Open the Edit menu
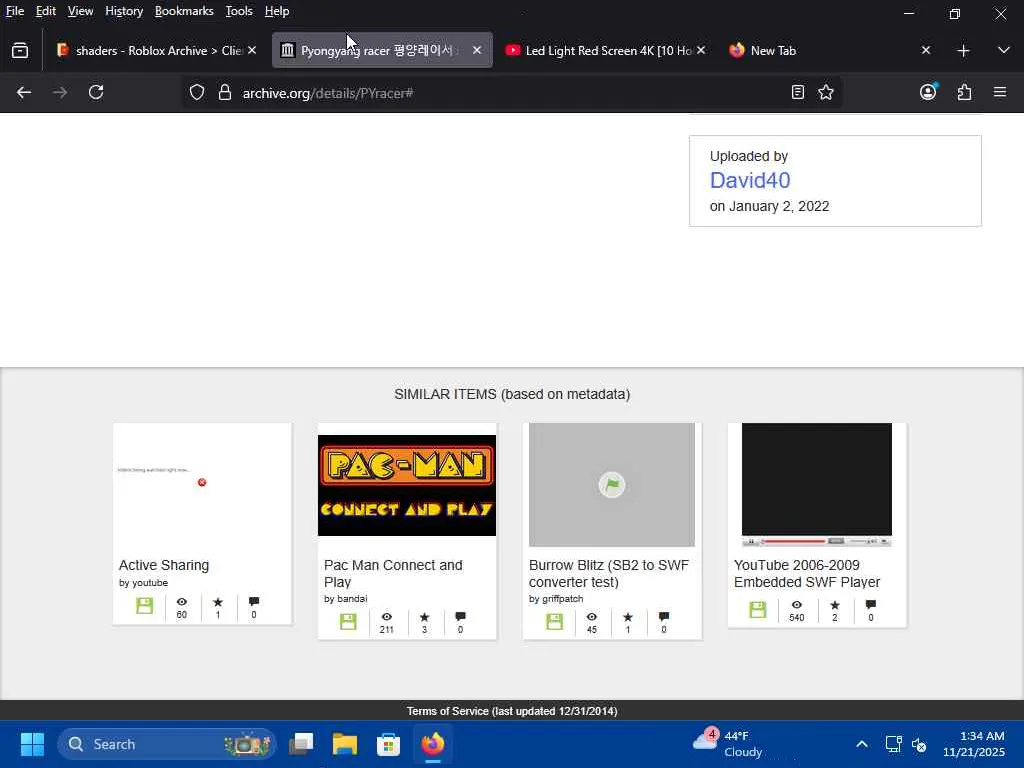 pyautogui.click(x=45, y=11)
